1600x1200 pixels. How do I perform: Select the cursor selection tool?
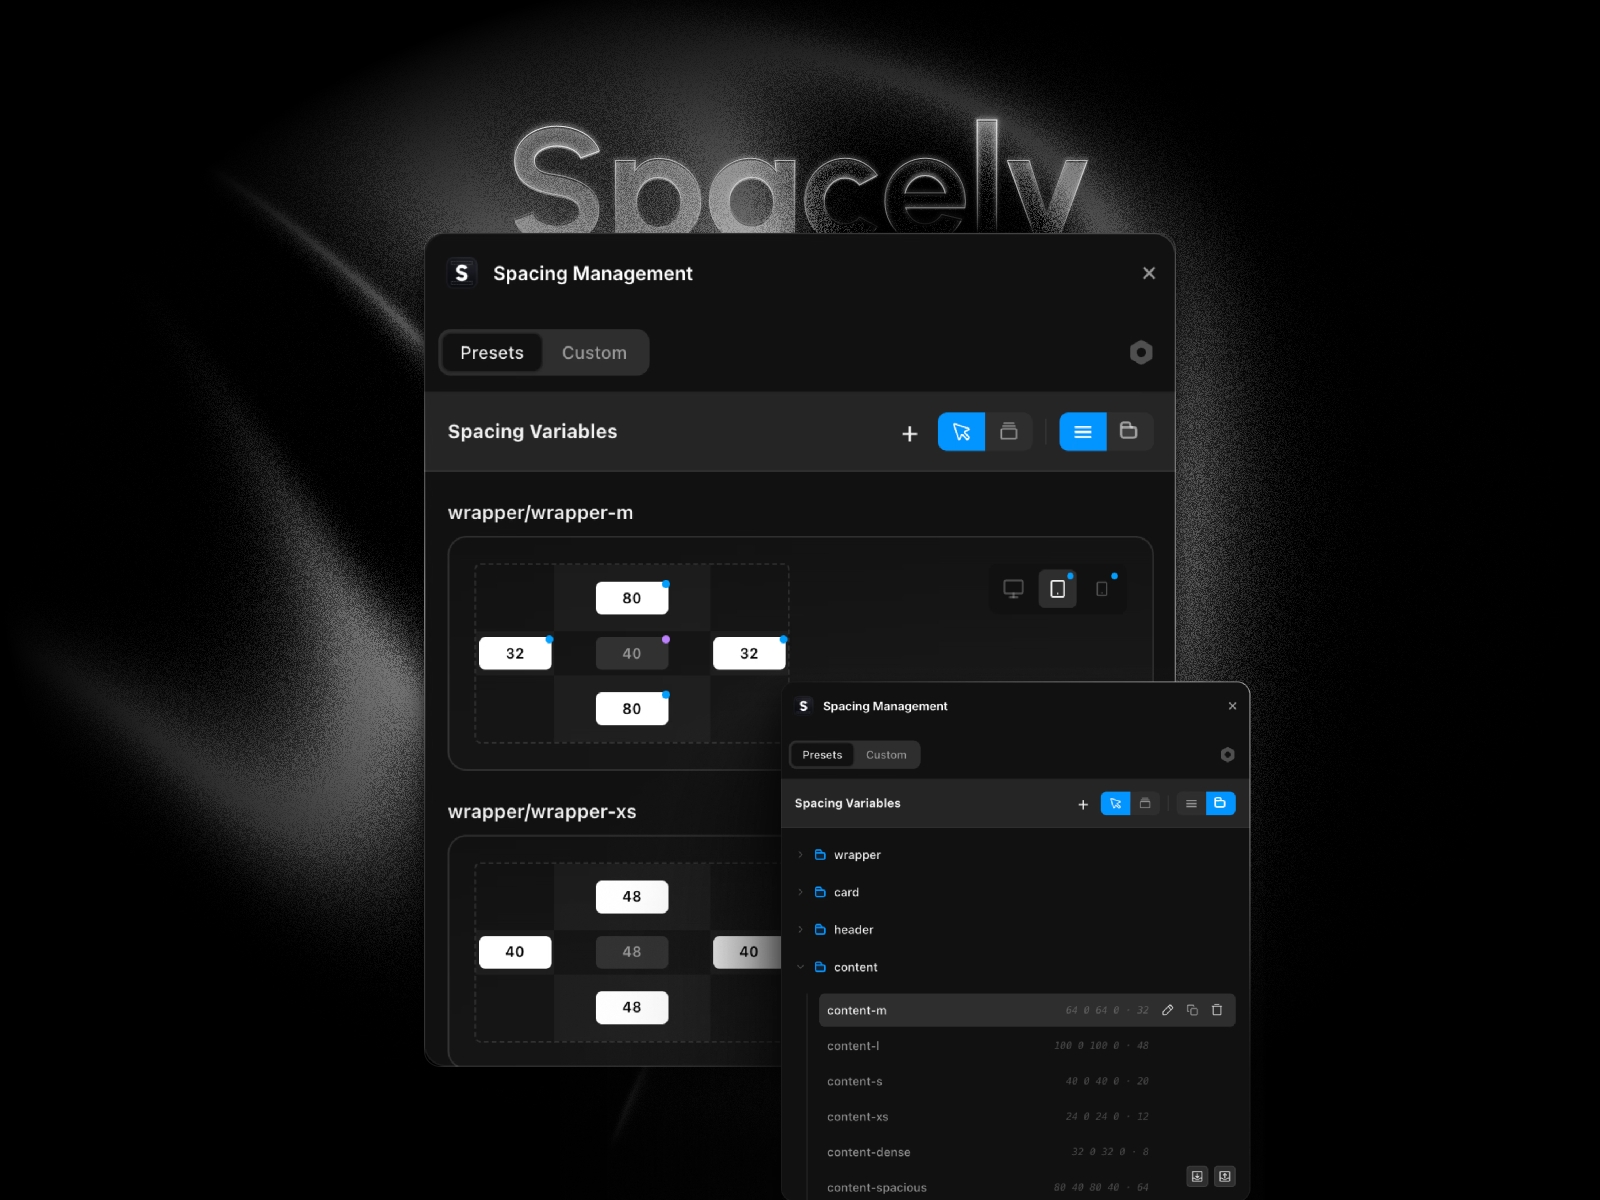tap(961, 432)
